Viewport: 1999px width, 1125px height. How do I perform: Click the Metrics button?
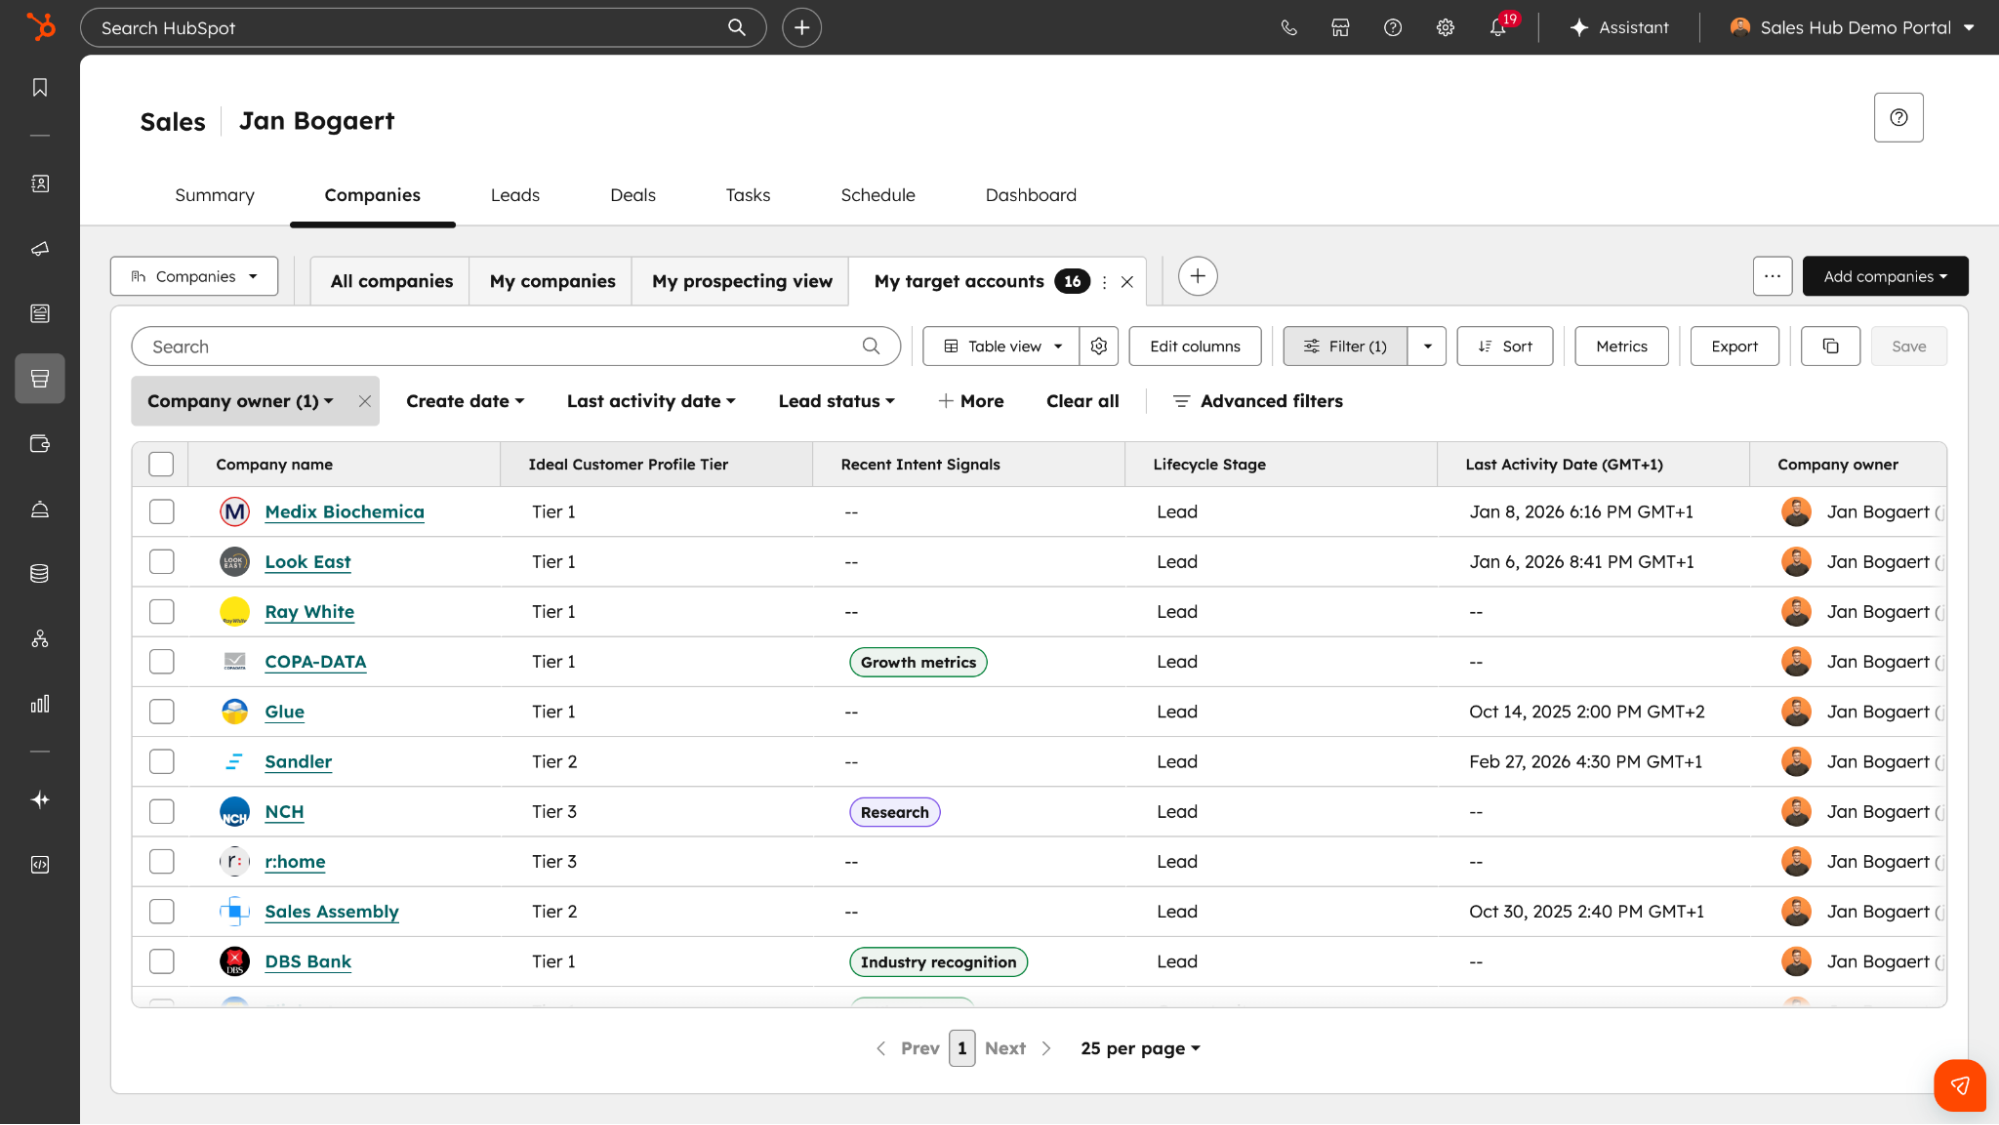click(1622, 347)
